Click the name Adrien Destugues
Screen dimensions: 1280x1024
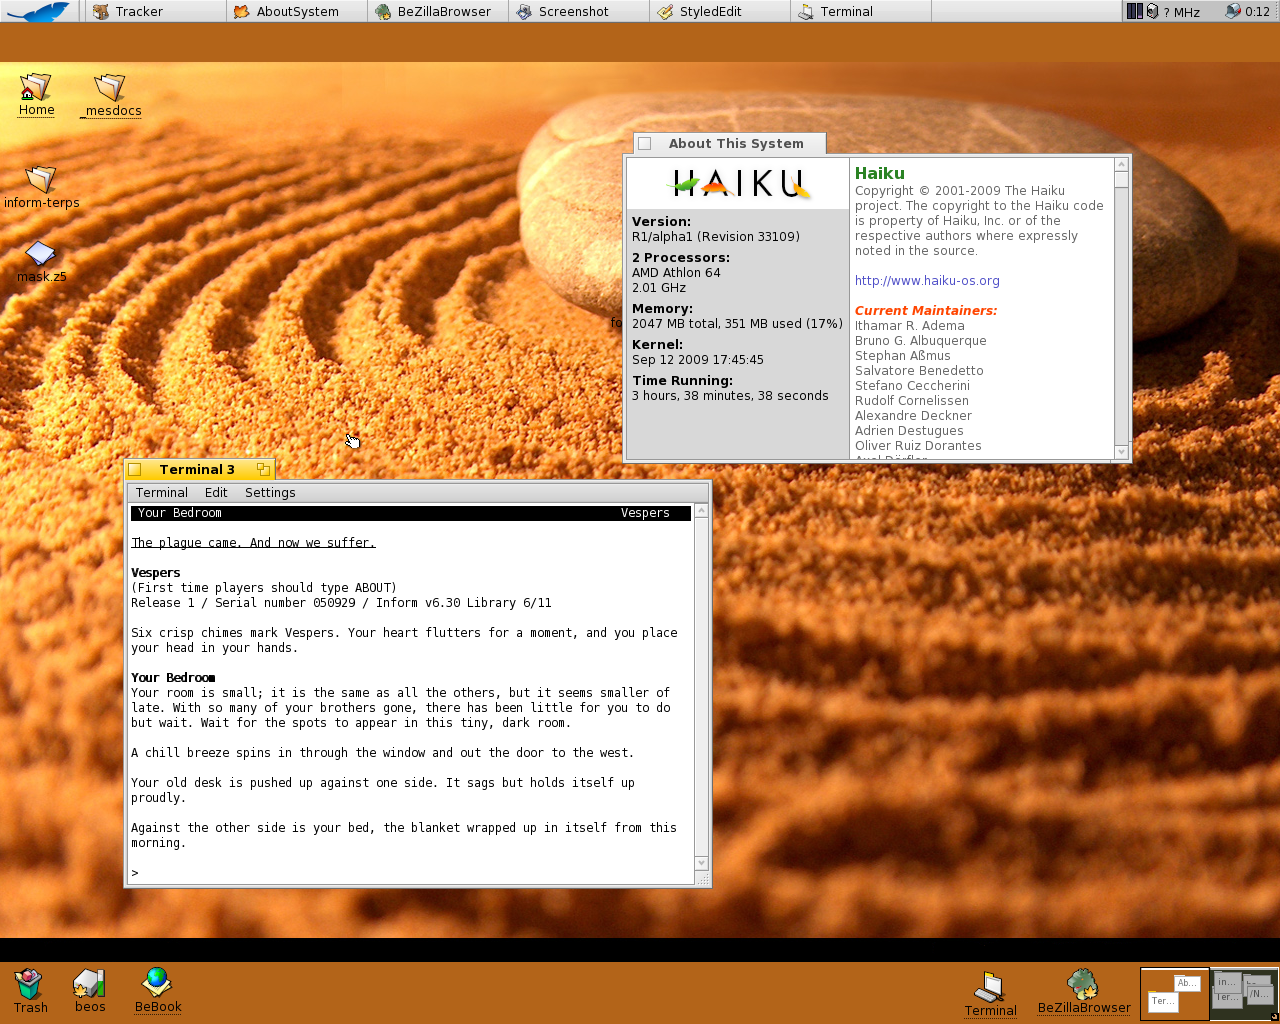pos(909,431)
